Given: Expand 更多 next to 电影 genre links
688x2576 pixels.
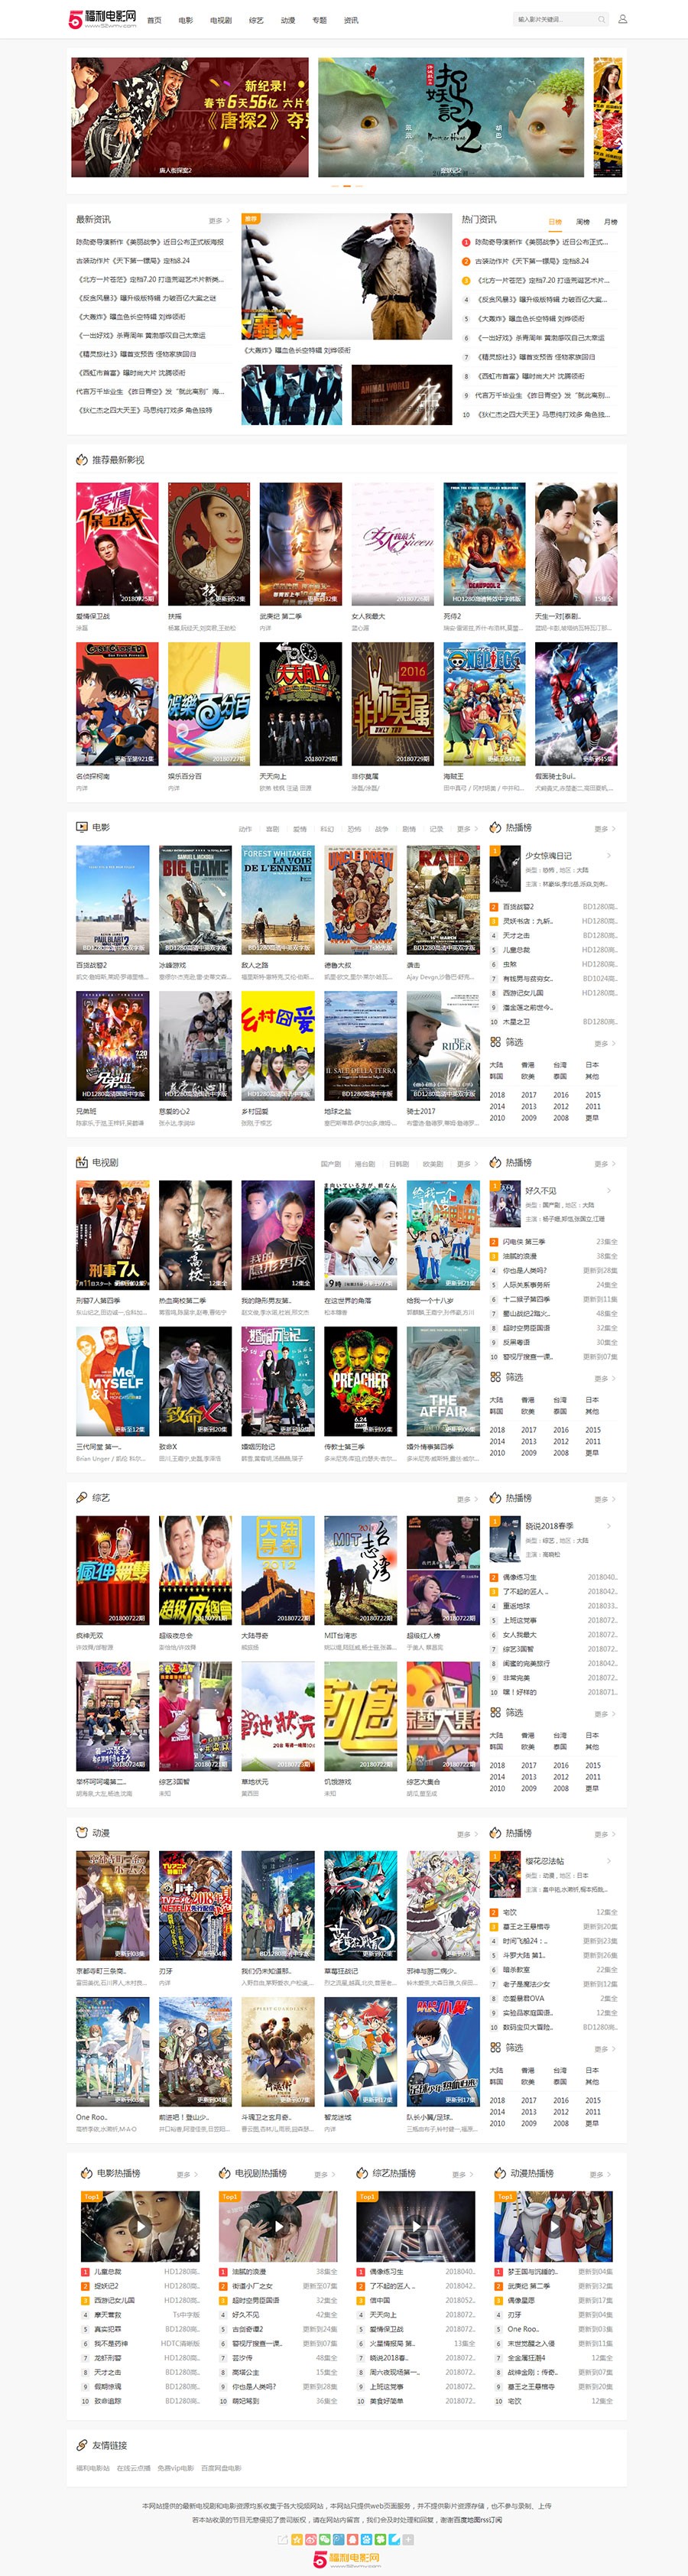Looking at the screenshot, I should [466, 828].
